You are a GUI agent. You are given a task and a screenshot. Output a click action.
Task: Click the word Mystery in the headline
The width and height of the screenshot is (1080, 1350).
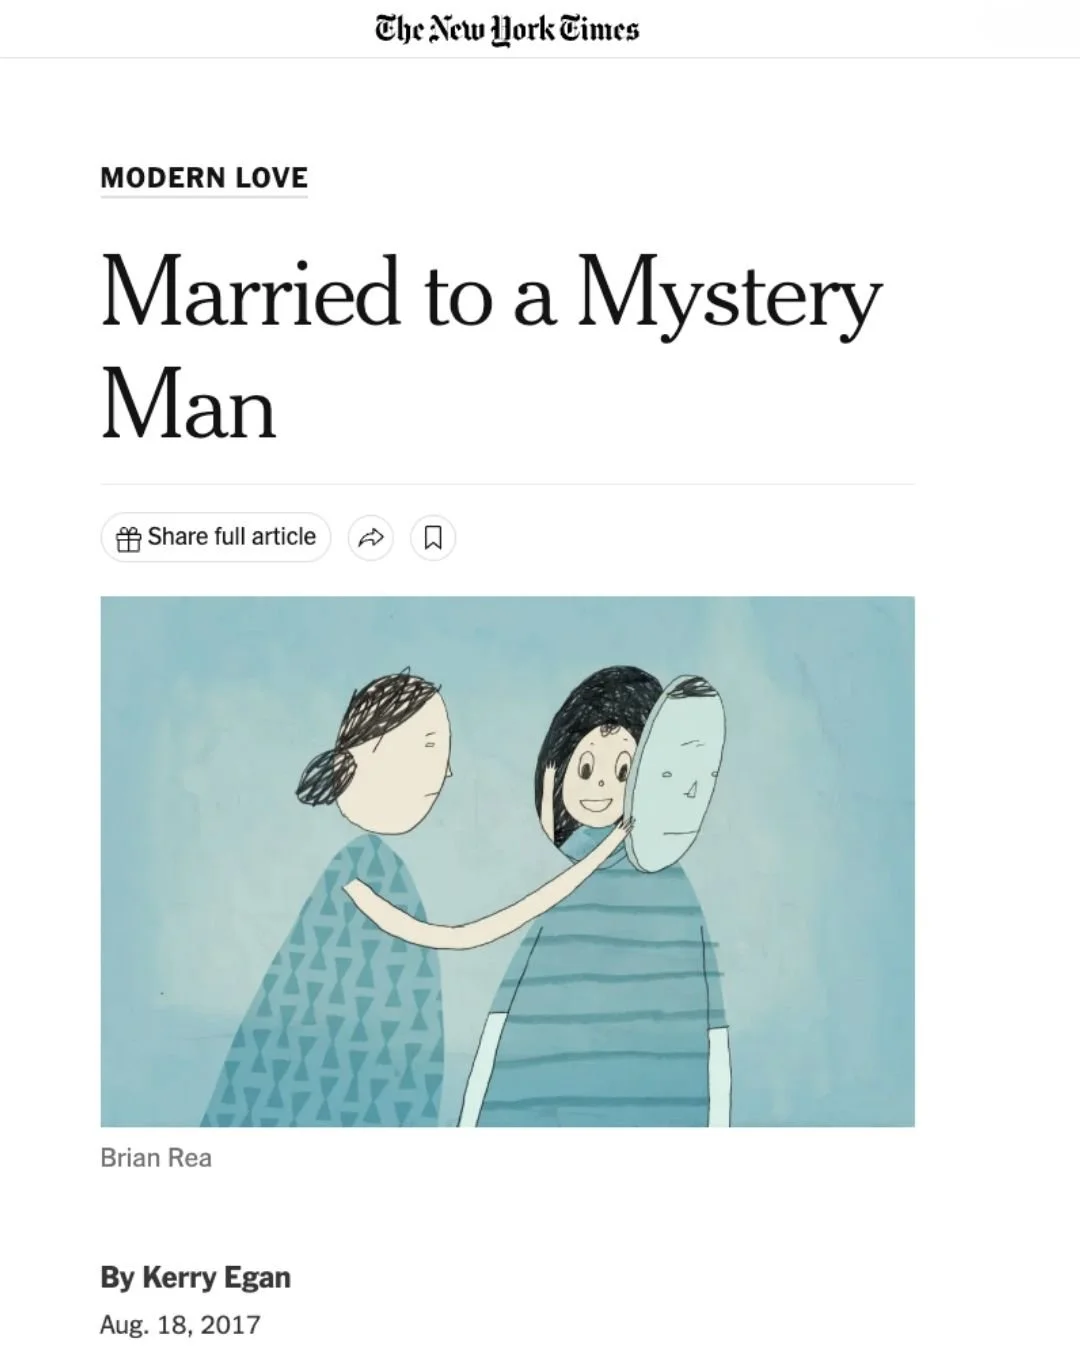pos(729,296)
